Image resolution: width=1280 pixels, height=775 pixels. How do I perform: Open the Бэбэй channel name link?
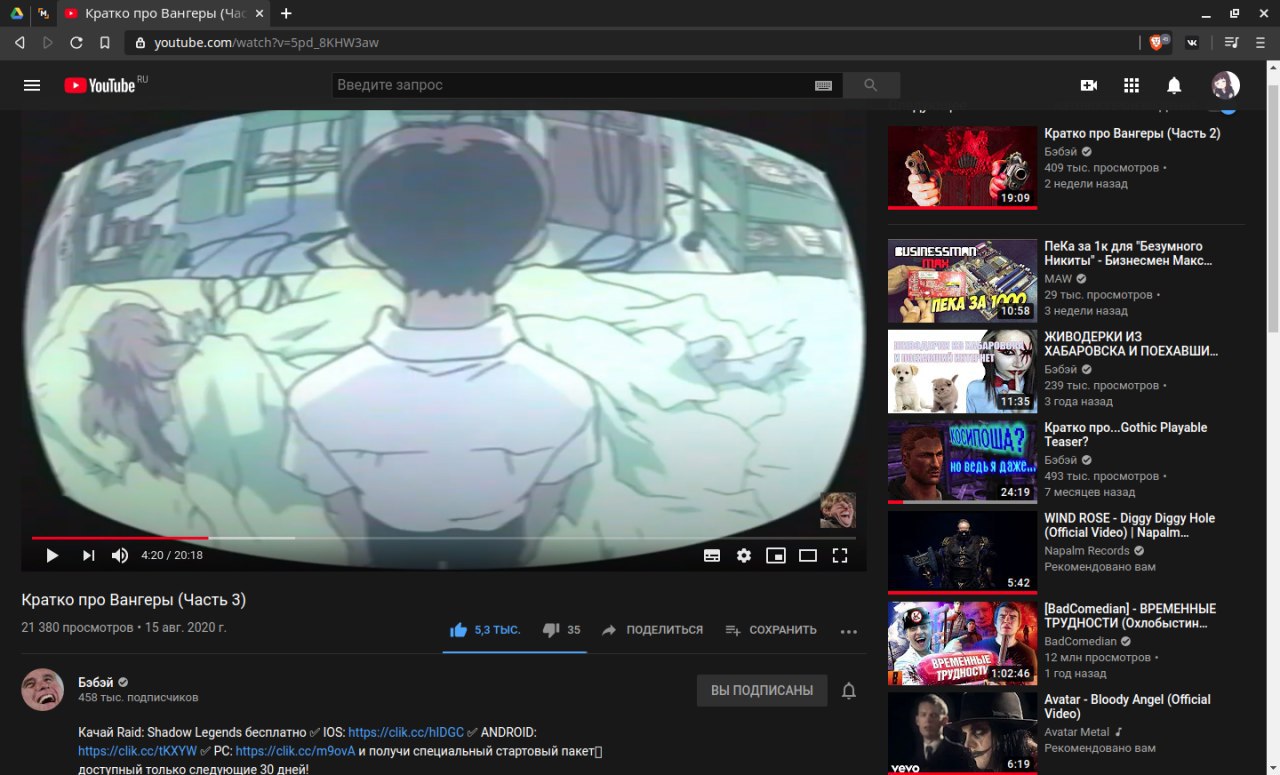pyautogui.click(x=97, y=682)
